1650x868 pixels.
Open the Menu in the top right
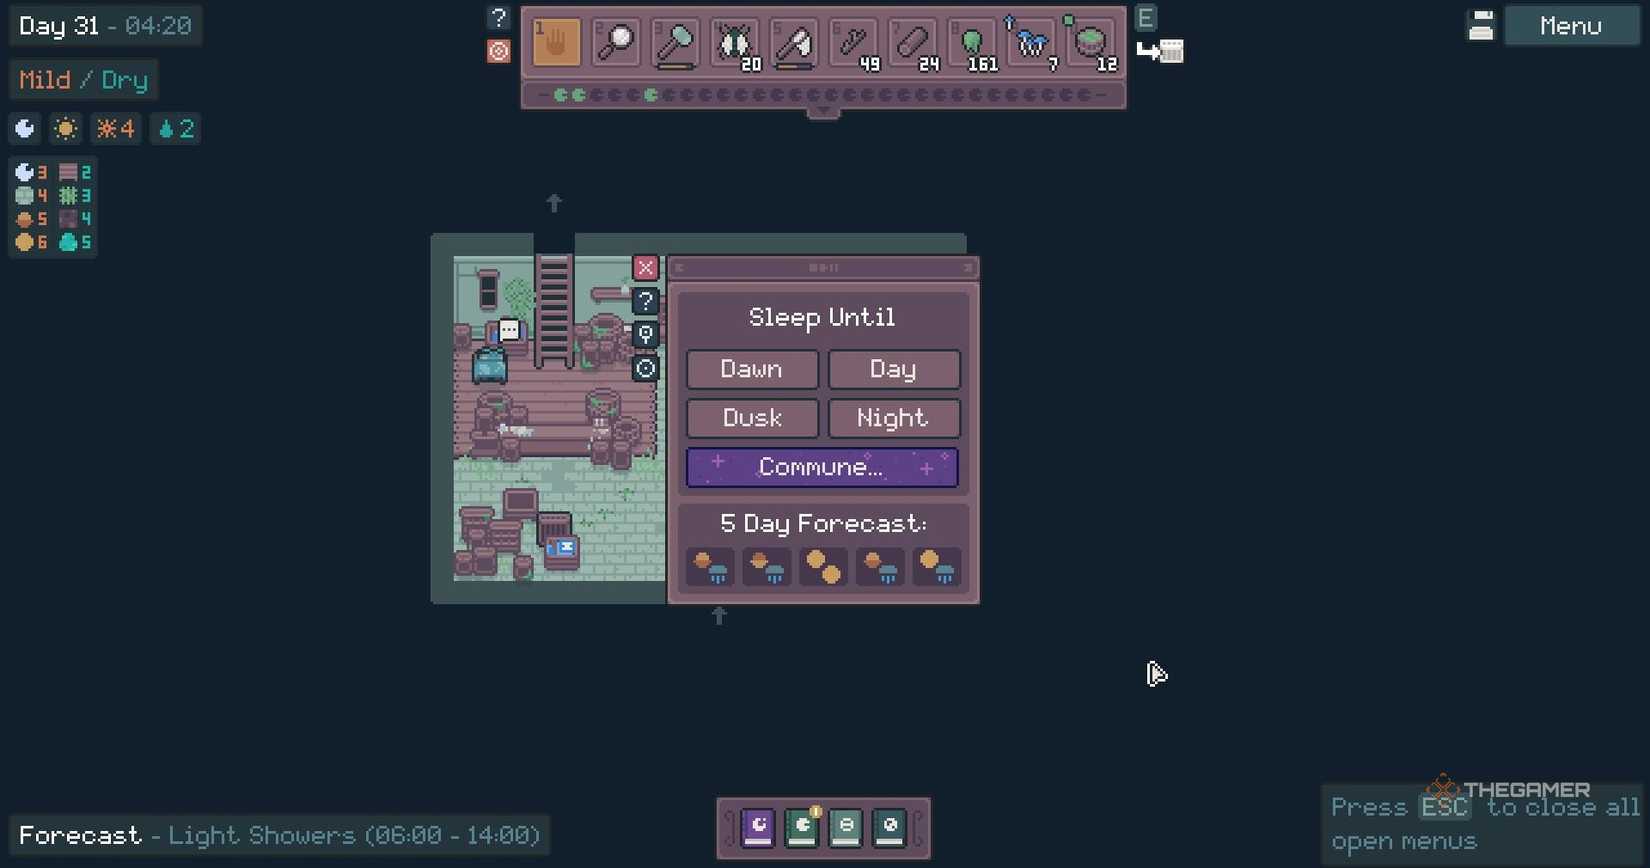1570,26
